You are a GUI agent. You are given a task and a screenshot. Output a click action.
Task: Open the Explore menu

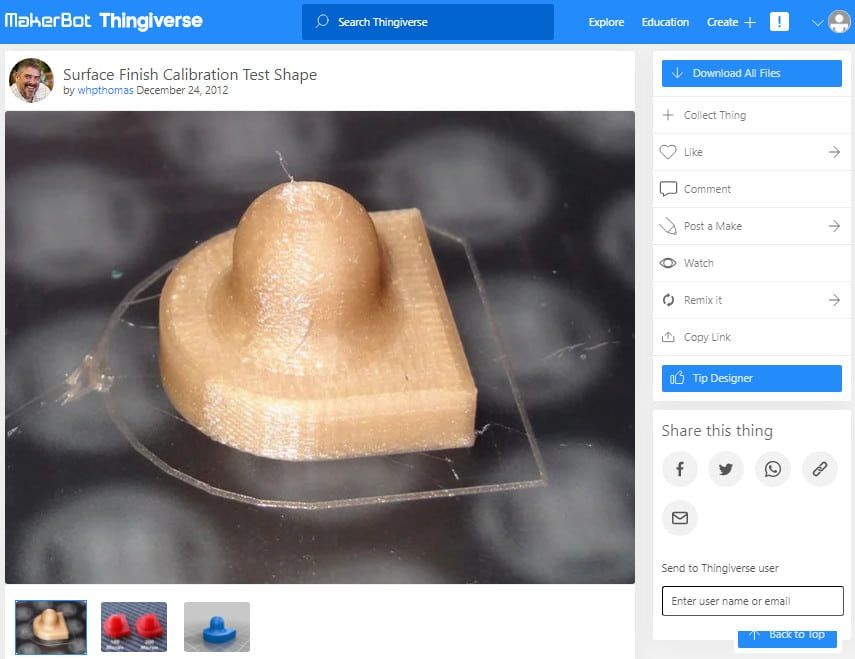605,22
